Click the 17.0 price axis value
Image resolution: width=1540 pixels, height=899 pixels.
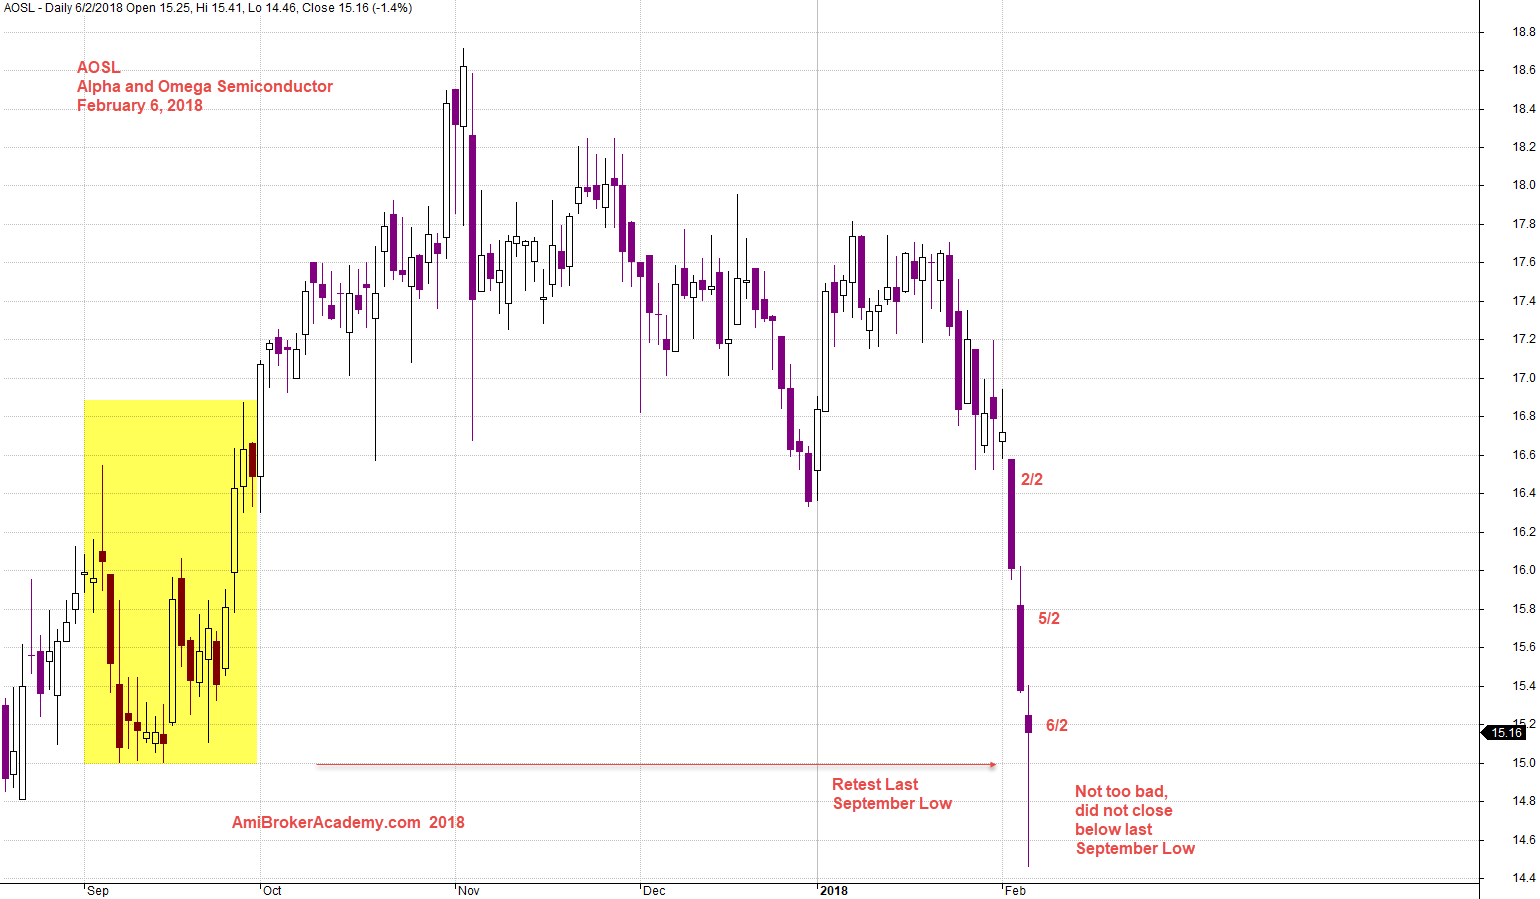(1524, 378)
